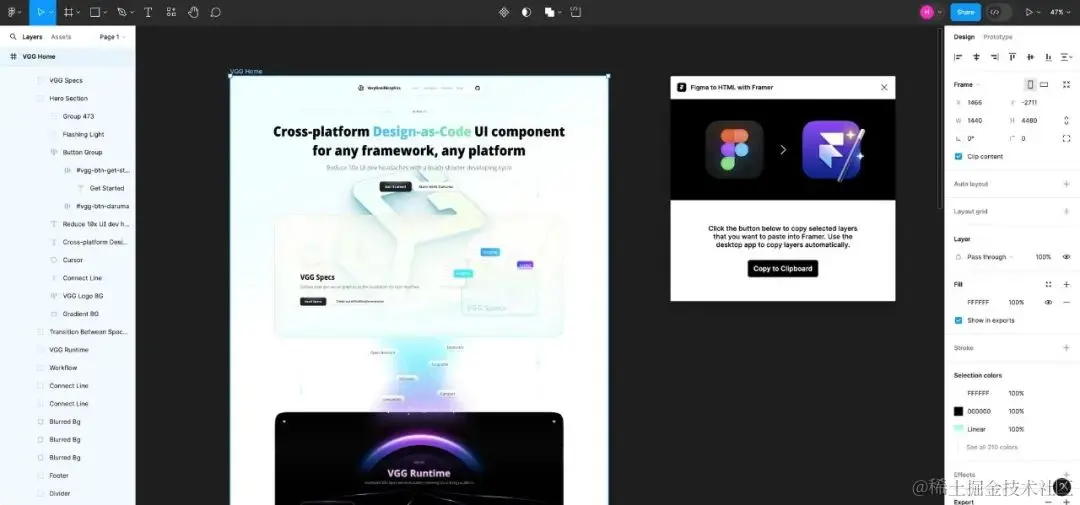The height and width of the screenshot is (505, 1080).
Task: Select the Comment tool
Action: coord(216,12)
